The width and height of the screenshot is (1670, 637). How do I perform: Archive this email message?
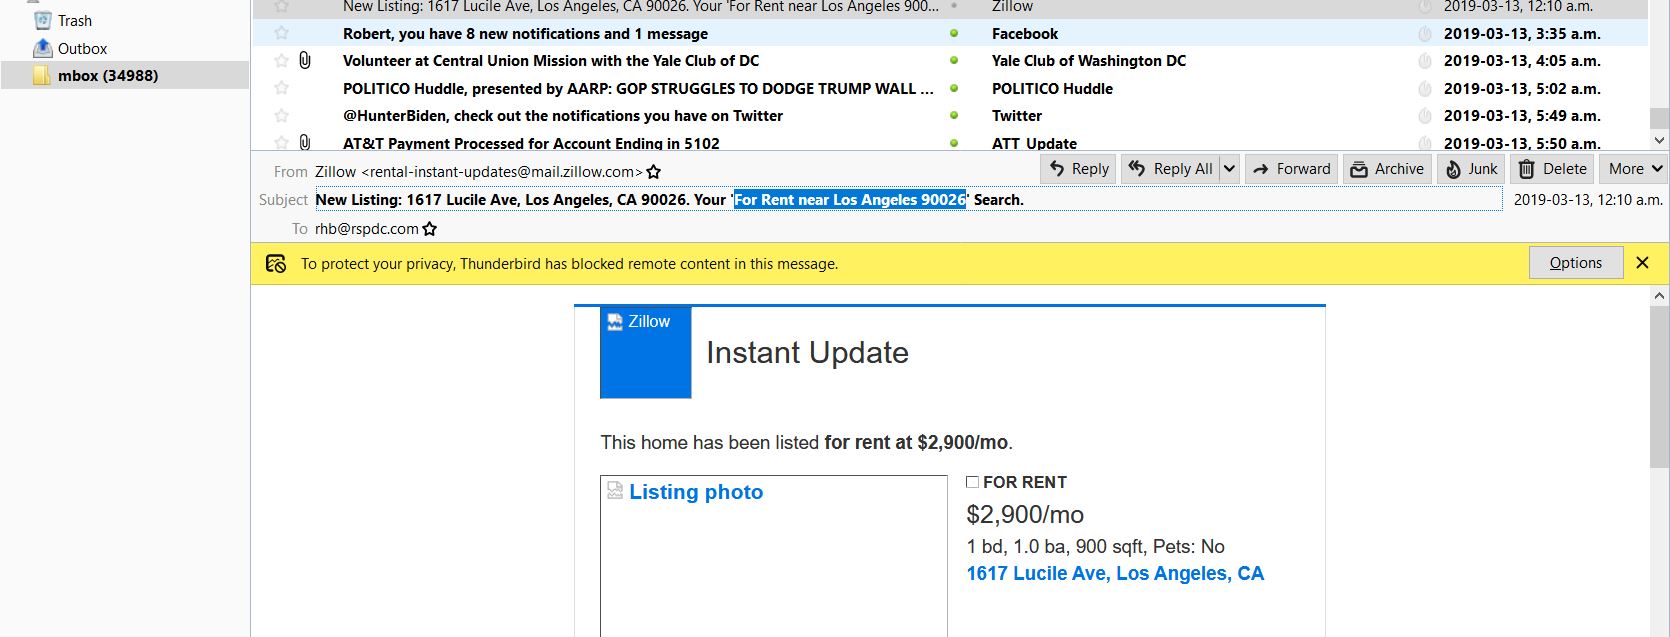point(1387,169)
